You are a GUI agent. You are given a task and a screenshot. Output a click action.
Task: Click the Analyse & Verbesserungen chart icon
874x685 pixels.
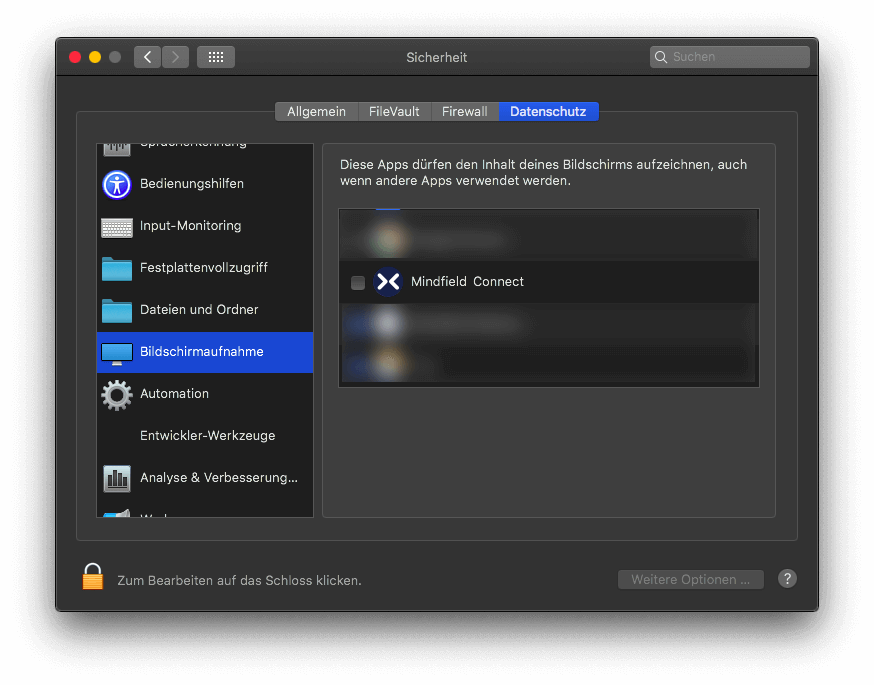click(117, 478)
